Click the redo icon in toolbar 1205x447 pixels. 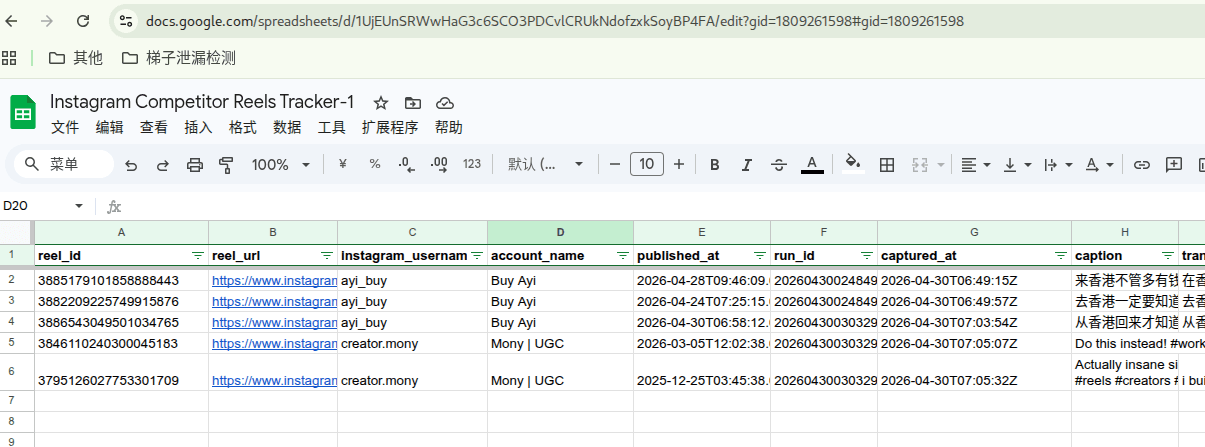point(163,165)
